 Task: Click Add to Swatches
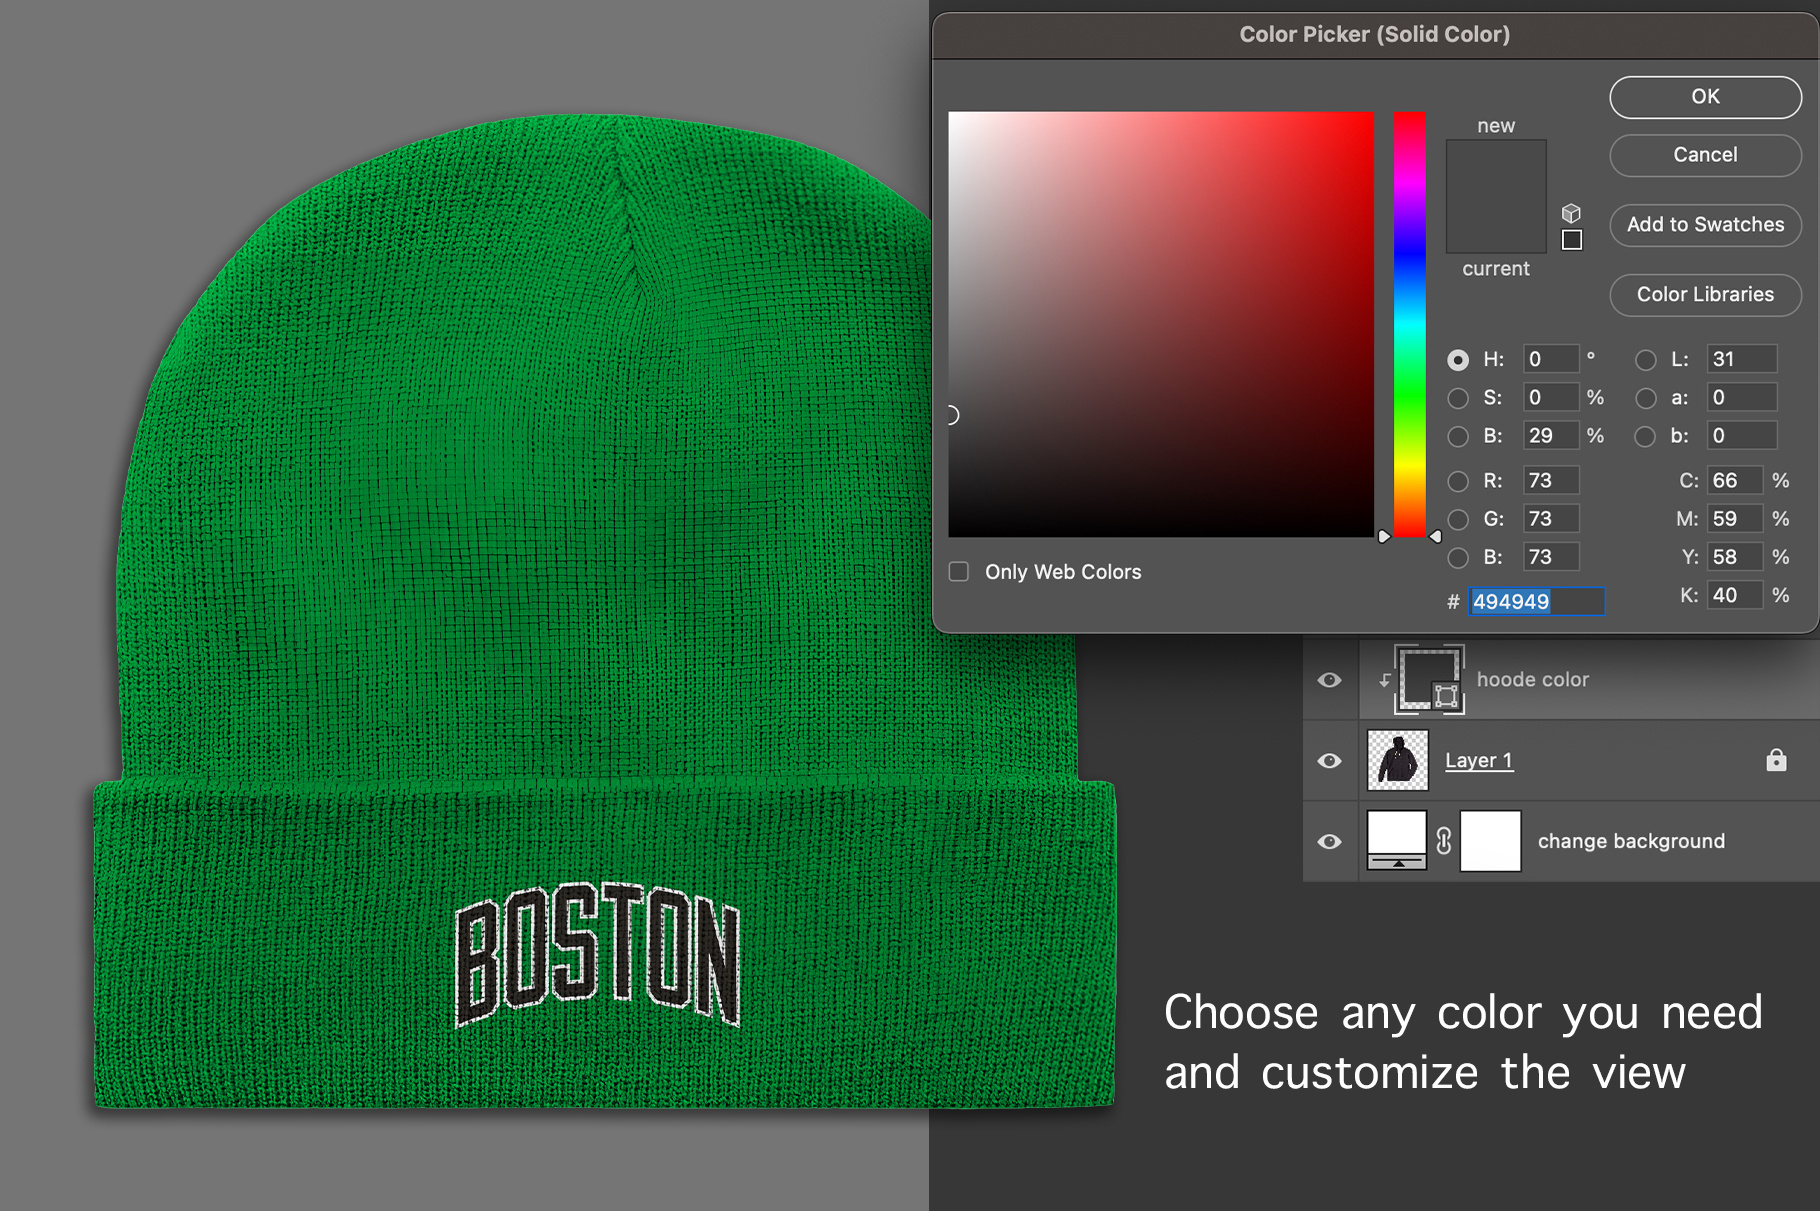1705,225
